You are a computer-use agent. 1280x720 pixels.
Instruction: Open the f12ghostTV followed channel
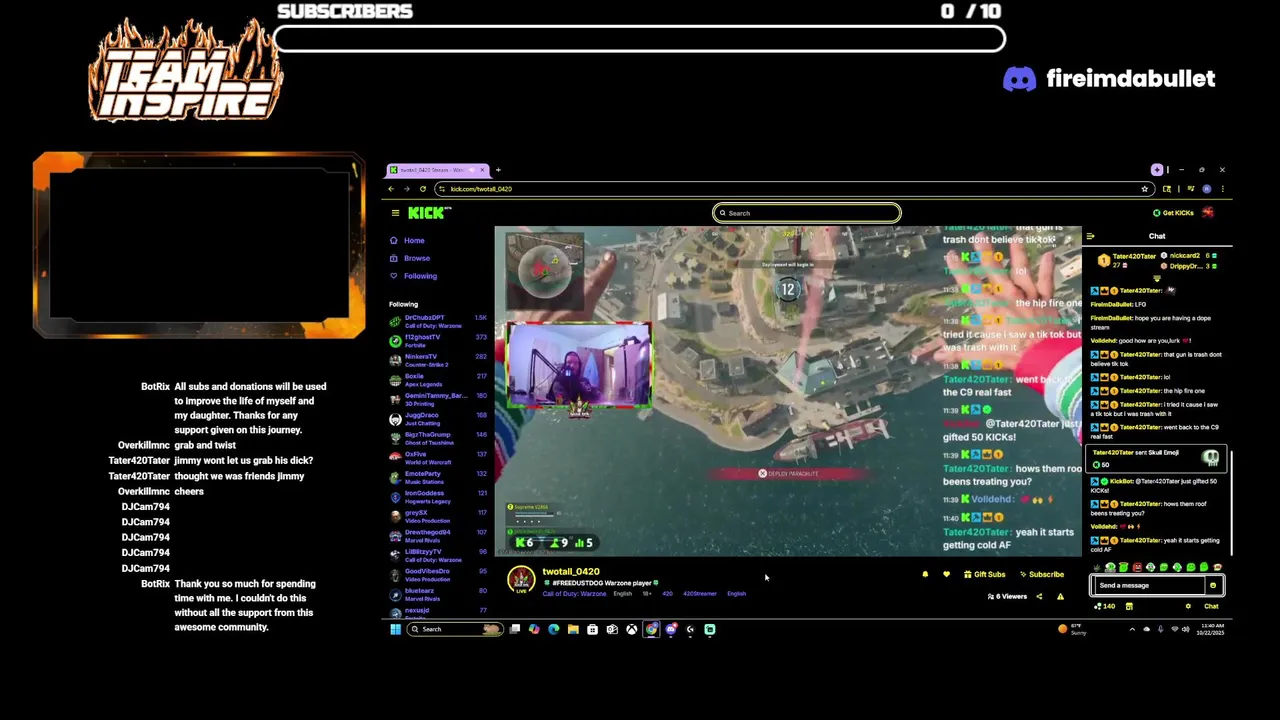click(438, 340)
